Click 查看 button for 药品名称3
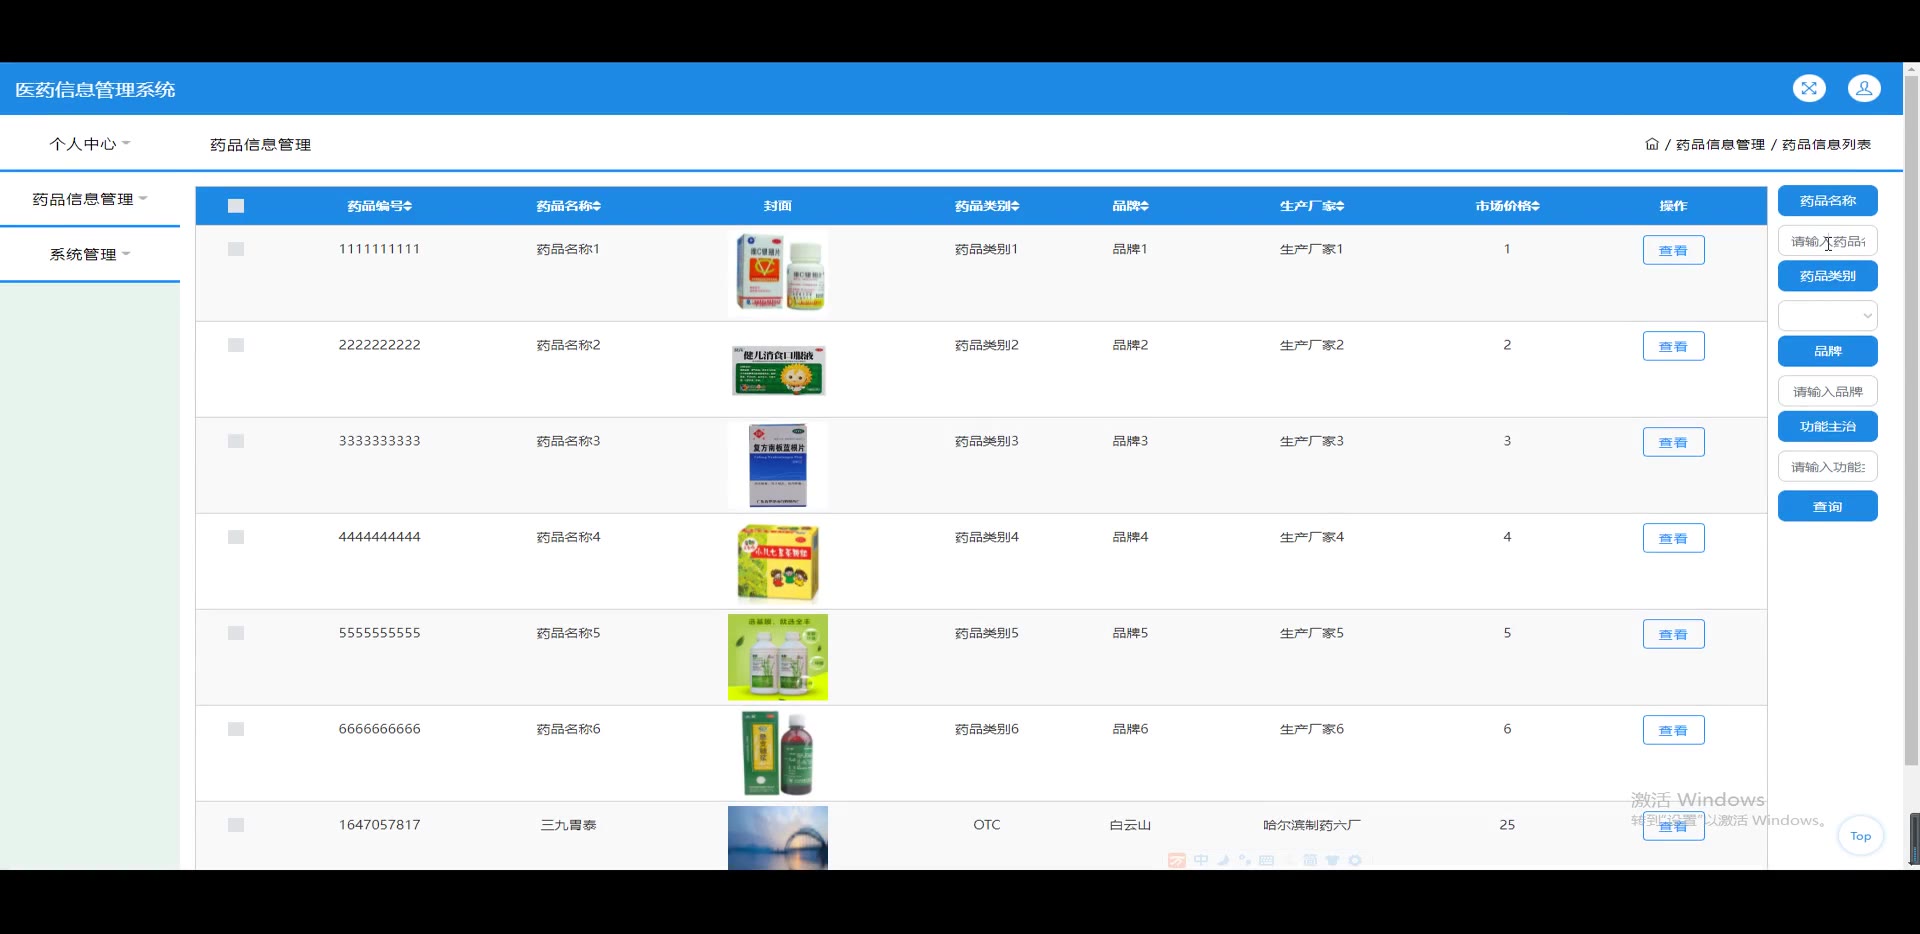1920x934 pixels. pos(1674,442)
